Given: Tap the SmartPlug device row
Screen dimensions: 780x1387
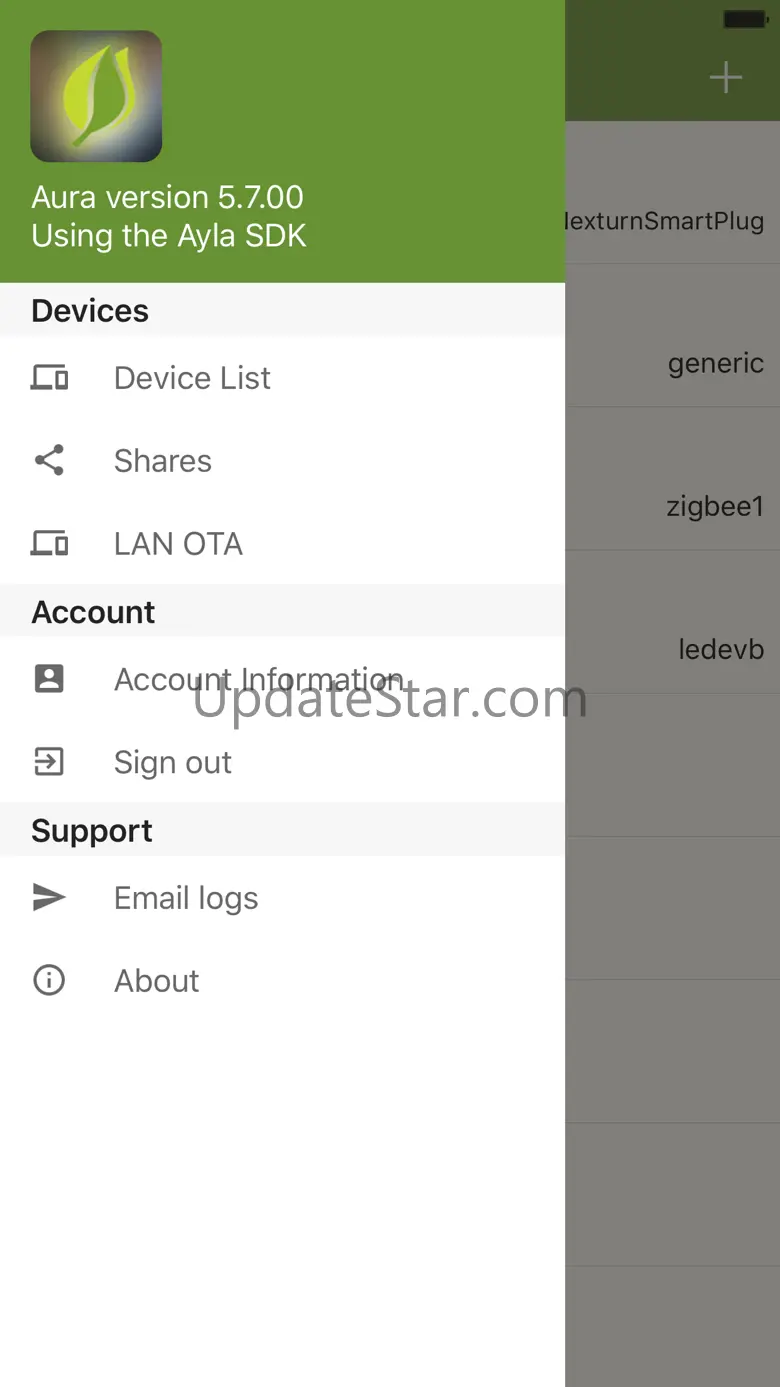Looking at the screenshot, I should click(672, 221).
